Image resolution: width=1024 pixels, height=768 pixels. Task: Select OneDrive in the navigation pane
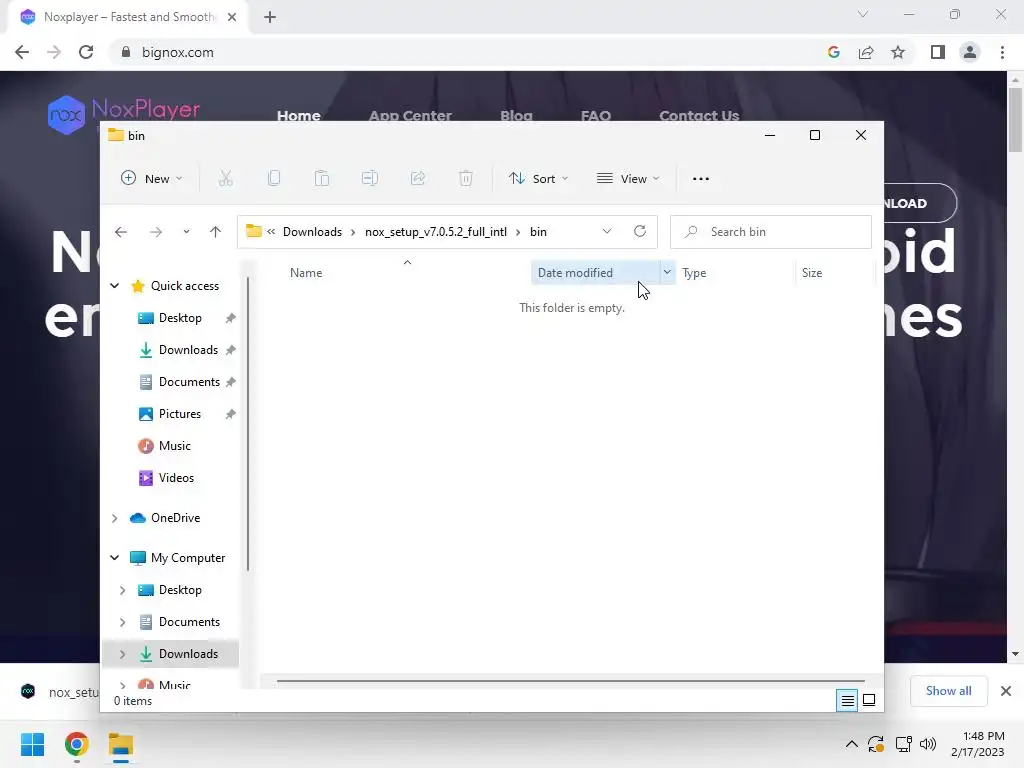(175, 518)
